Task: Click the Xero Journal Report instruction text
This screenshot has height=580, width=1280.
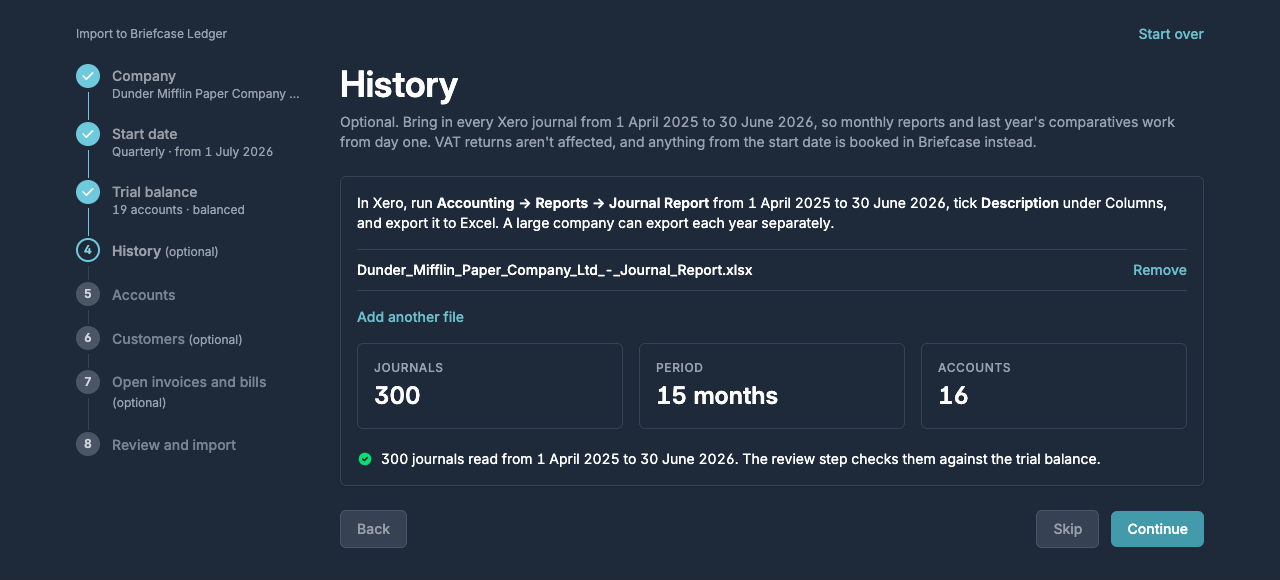Action: (x=762, y=213)
